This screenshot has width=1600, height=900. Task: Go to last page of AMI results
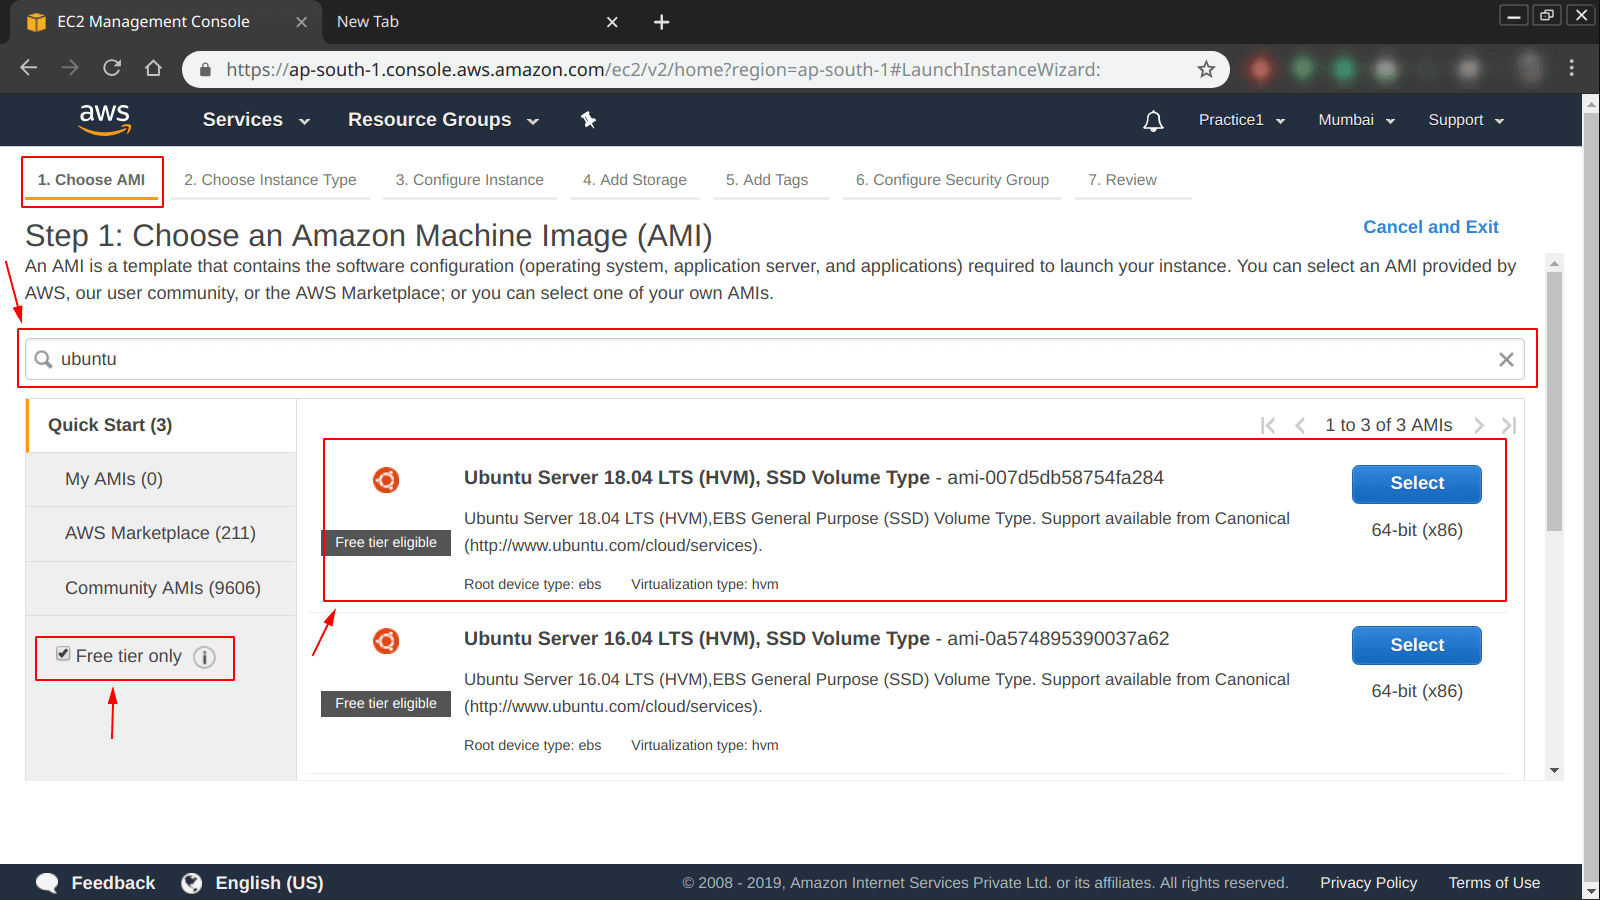(x=1509, y=425)
